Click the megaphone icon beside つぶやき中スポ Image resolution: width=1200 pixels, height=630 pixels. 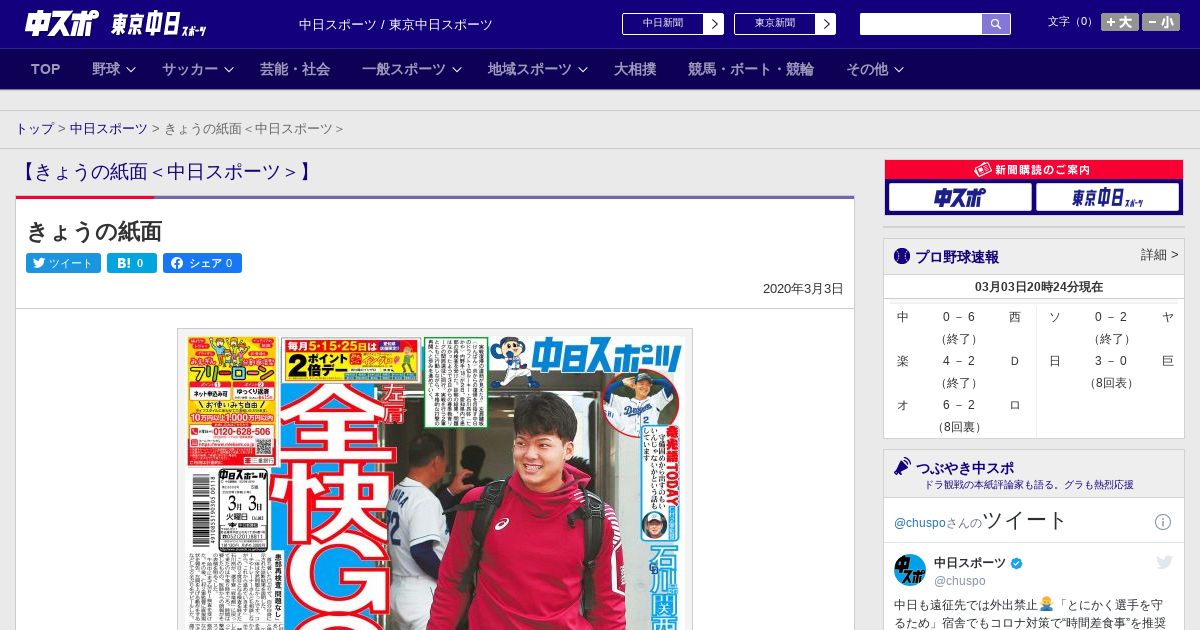[902, 467]
